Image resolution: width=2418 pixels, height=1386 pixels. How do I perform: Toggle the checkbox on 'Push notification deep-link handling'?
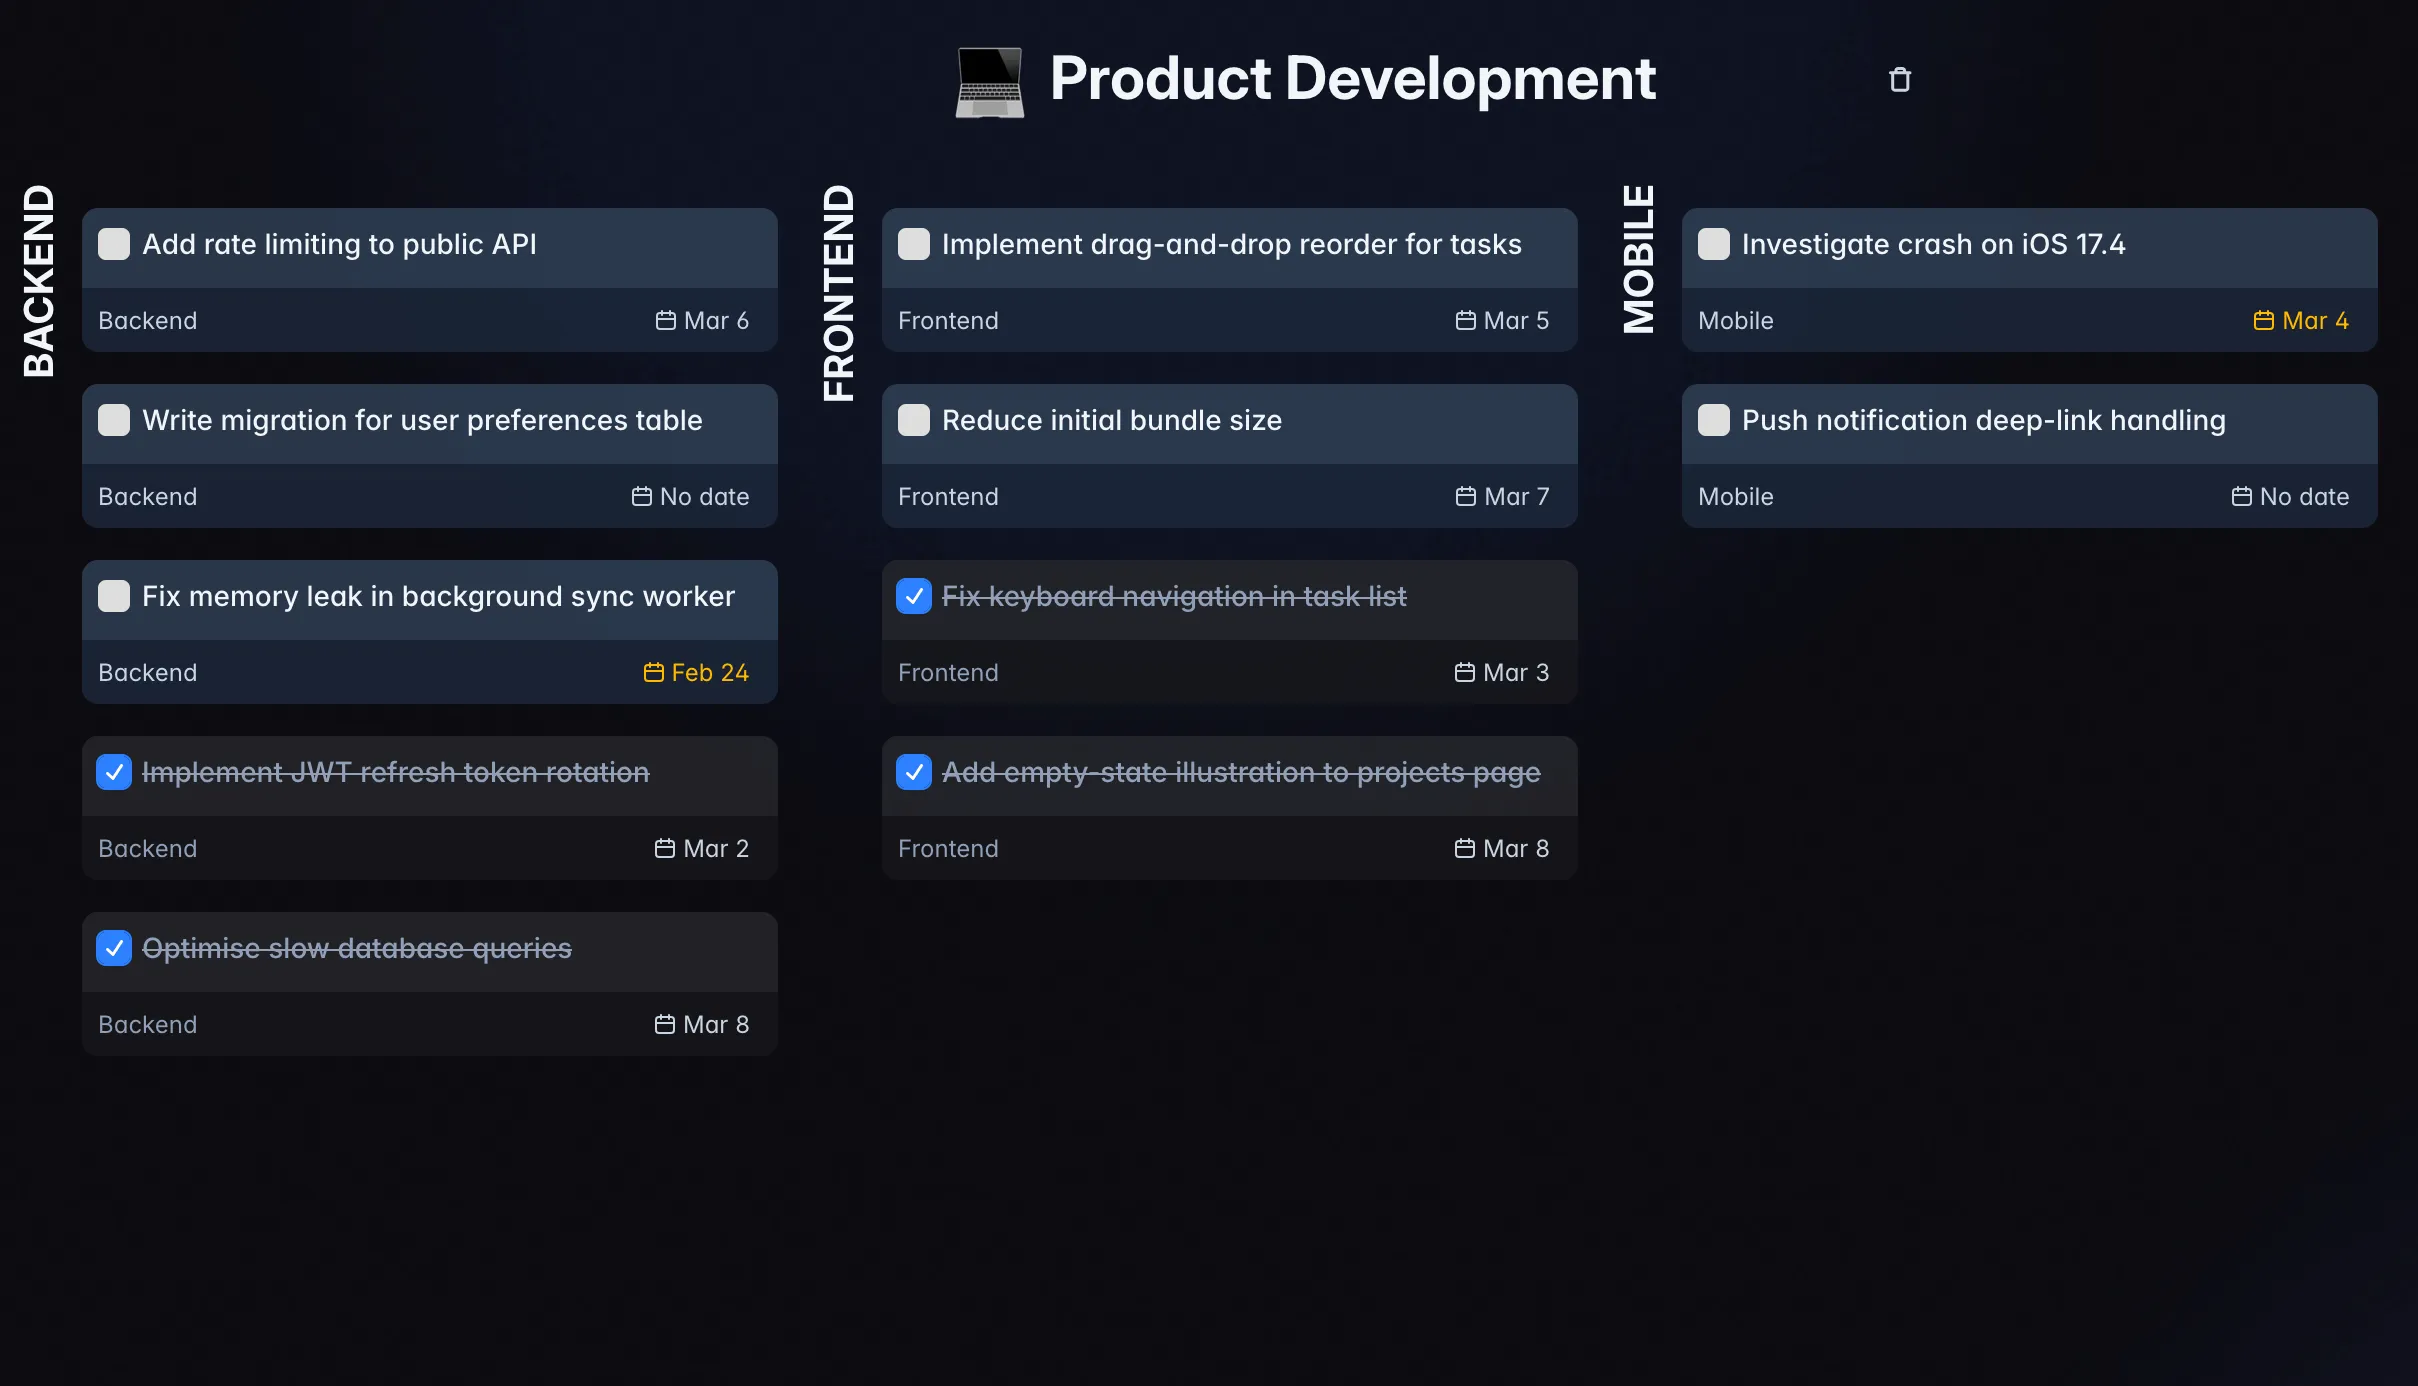pyautogui.click(x=1713, y=420)
